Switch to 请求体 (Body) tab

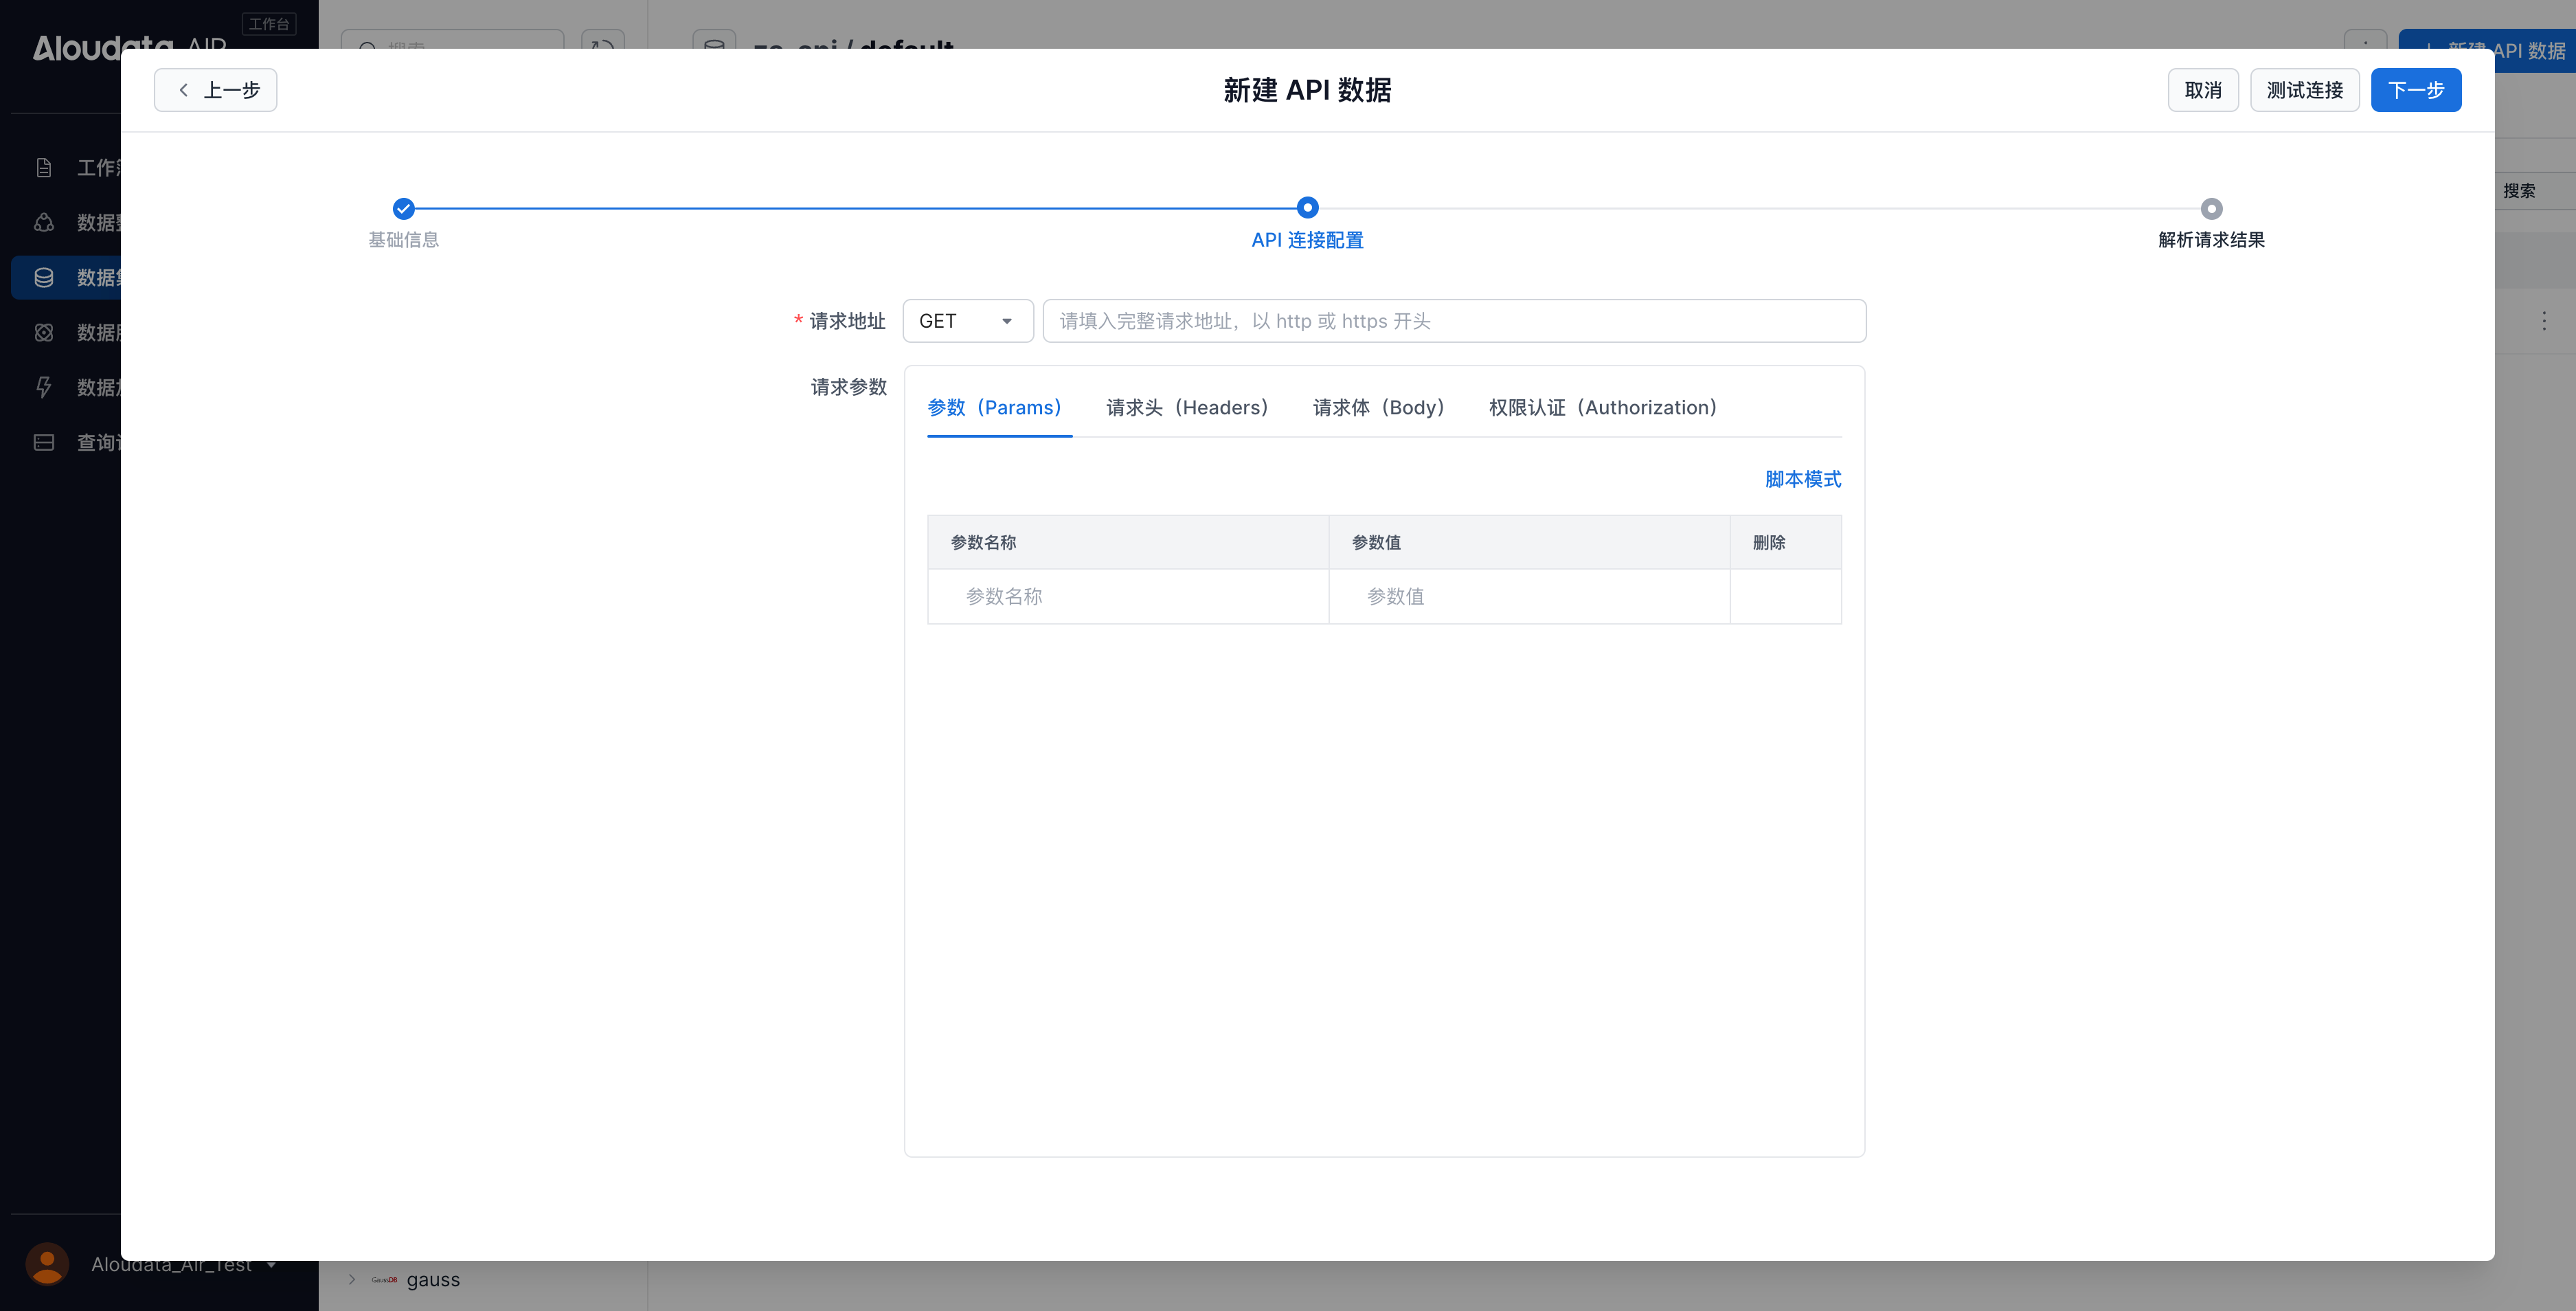pyautogui.click(x=1378, y=407)
